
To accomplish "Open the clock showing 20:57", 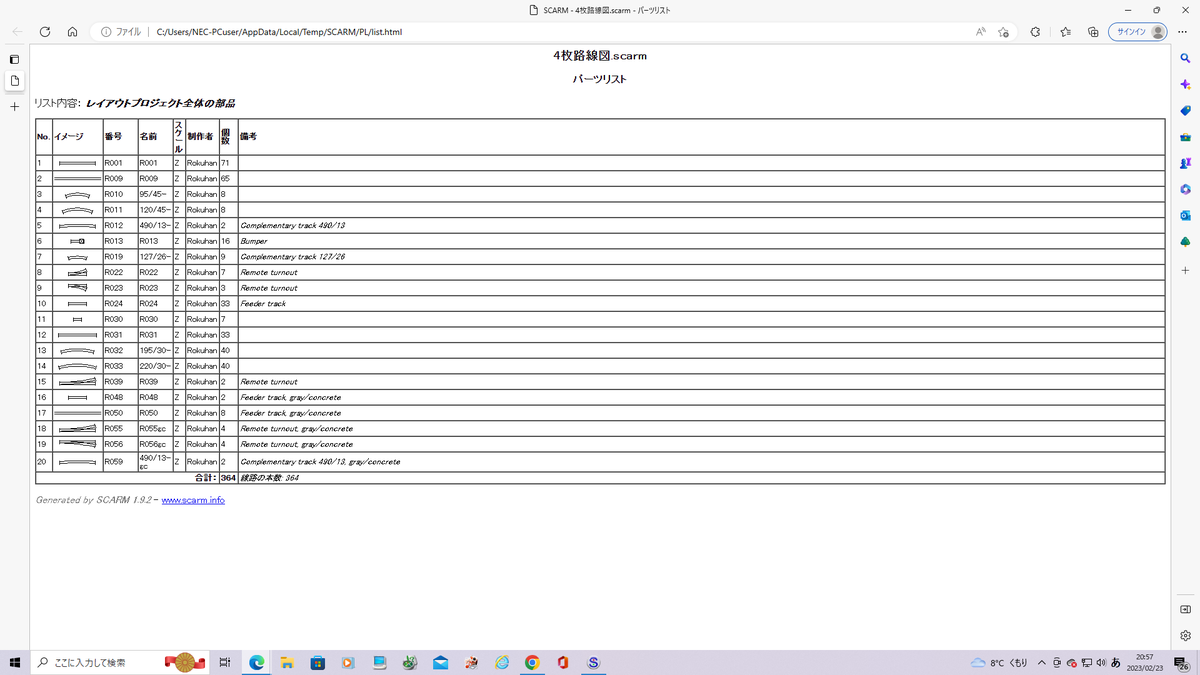I will click(x=1144, y=663).
